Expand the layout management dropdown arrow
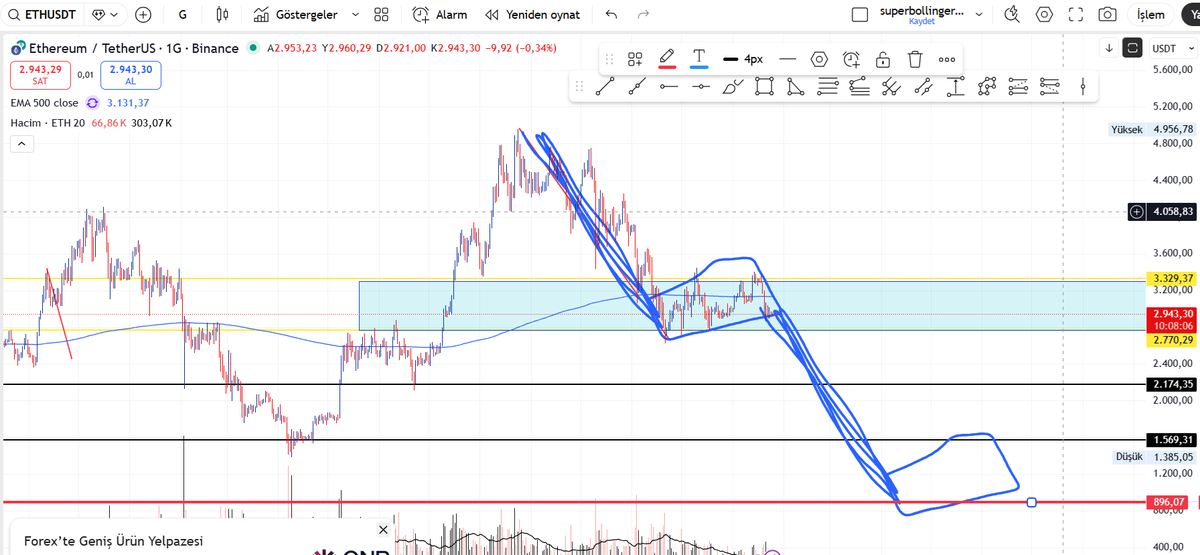1200x555 pixels. click(978, 15)
